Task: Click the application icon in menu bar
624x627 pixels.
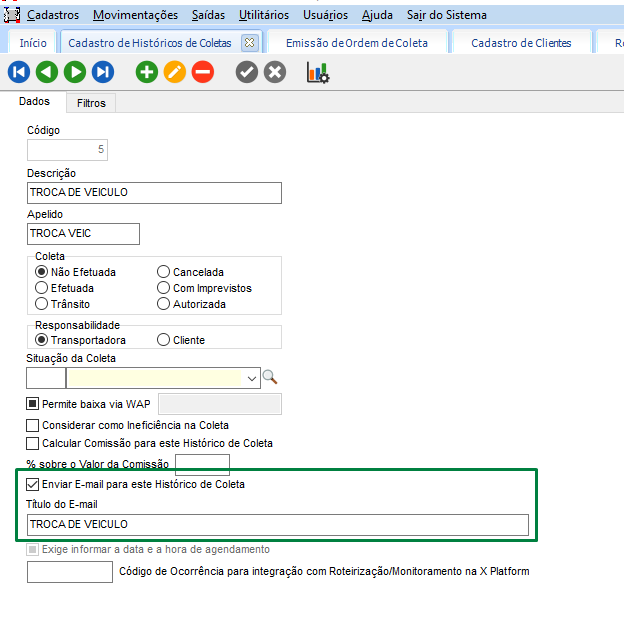Action: click(x=12, y=15)
